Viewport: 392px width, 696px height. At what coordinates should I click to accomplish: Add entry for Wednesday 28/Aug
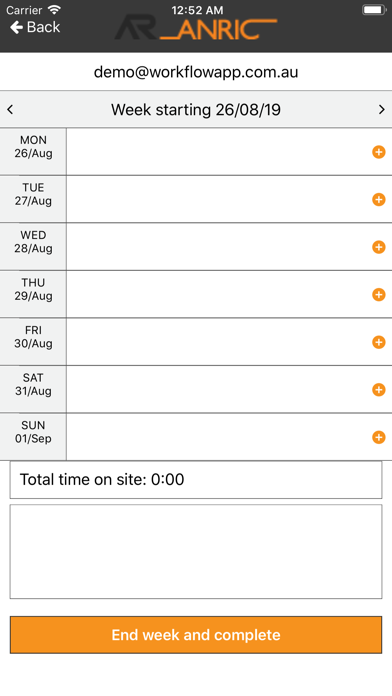coord(379,247)
